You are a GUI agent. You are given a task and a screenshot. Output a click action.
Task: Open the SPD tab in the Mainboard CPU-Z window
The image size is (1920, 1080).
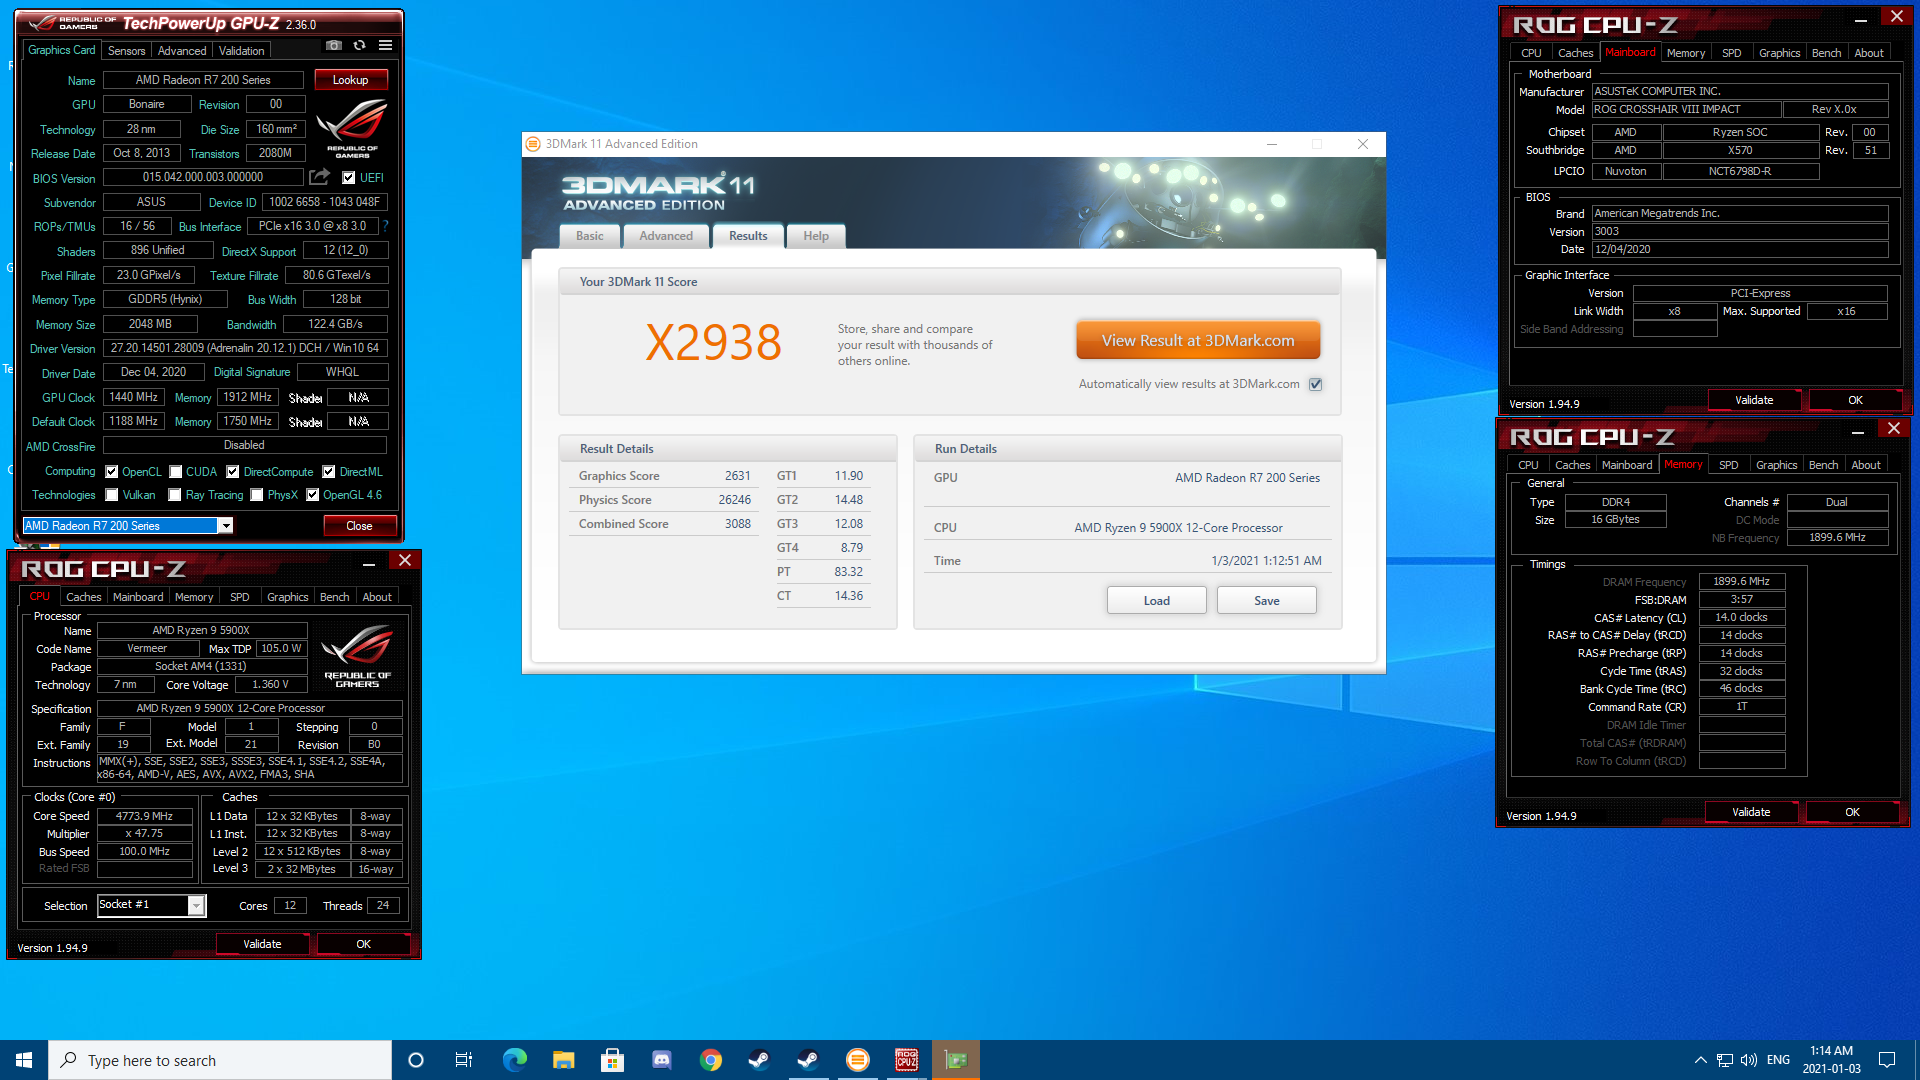click(1731, 53)
